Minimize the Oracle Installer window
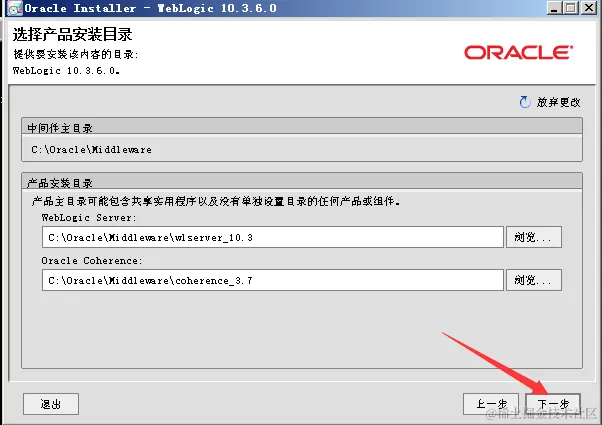 (x=554, y=8)
